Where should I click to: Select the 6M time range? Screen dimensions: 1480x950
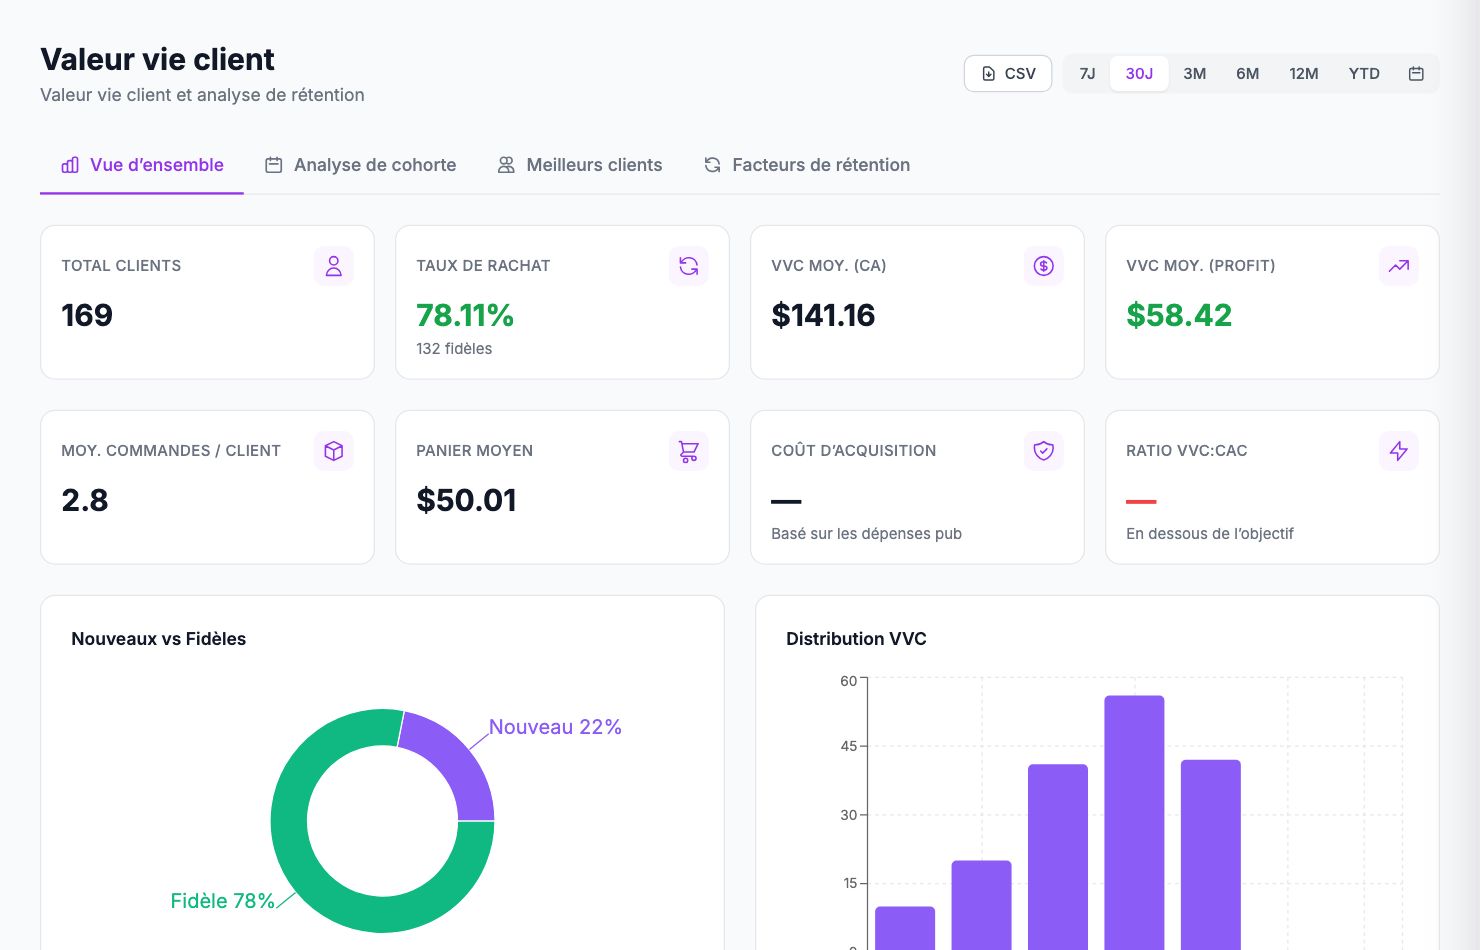[1247, 73]
